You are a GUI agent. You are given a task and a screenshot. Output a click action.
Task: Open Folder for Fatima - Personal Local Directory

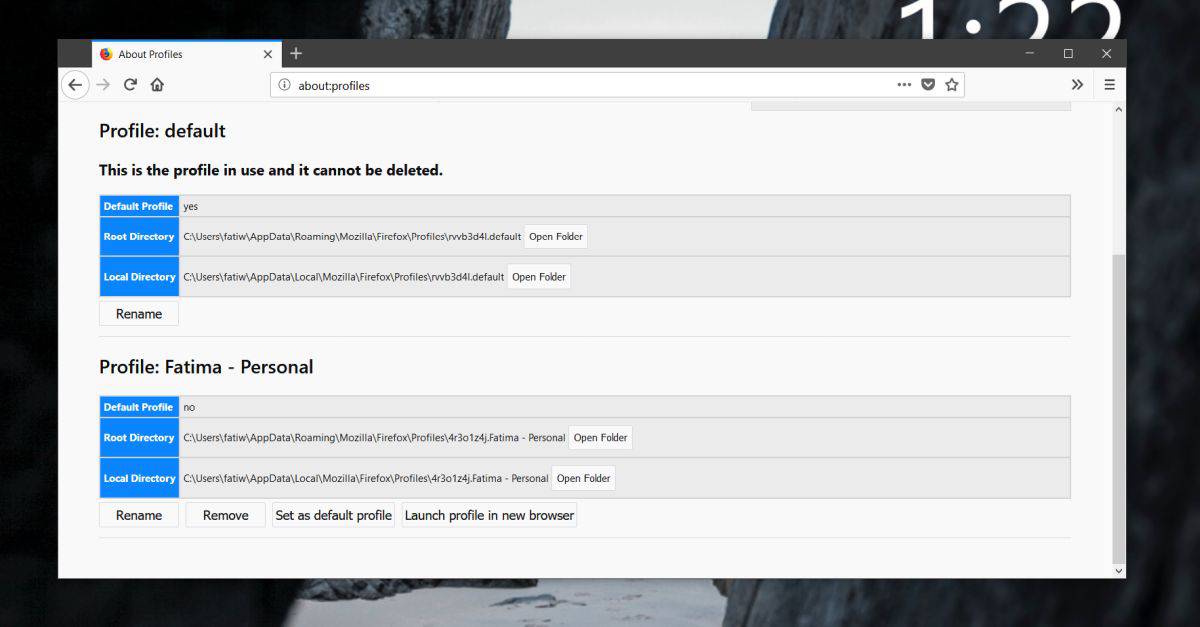pos(584,478)
